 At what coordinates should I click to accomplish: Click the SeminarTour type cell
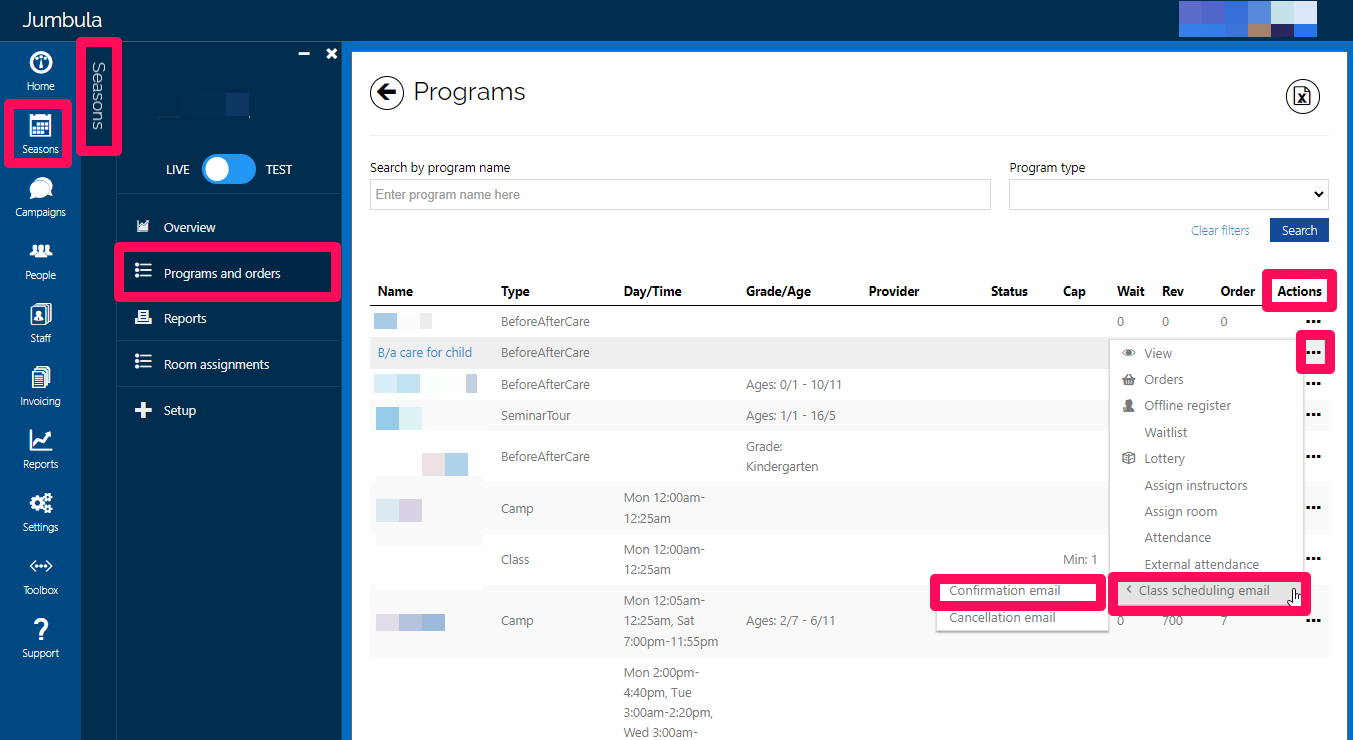pyautogui.click(x=536, y=415)
